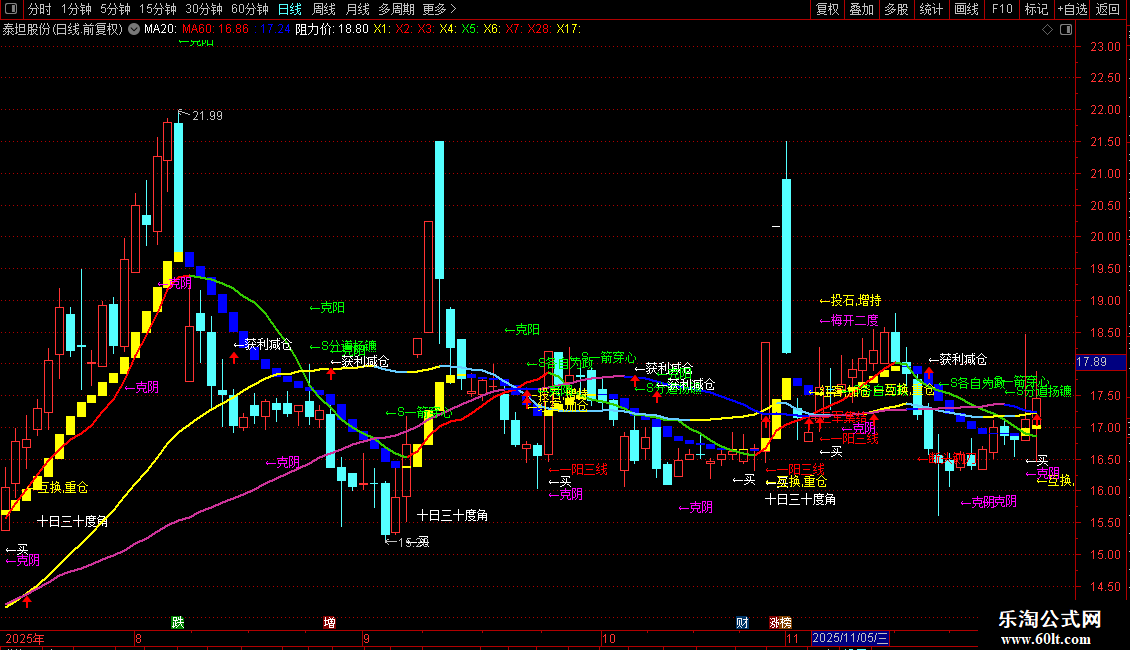Switch to 月线 monthly chart
1130x650 pixels.
(x=357, y=9)
